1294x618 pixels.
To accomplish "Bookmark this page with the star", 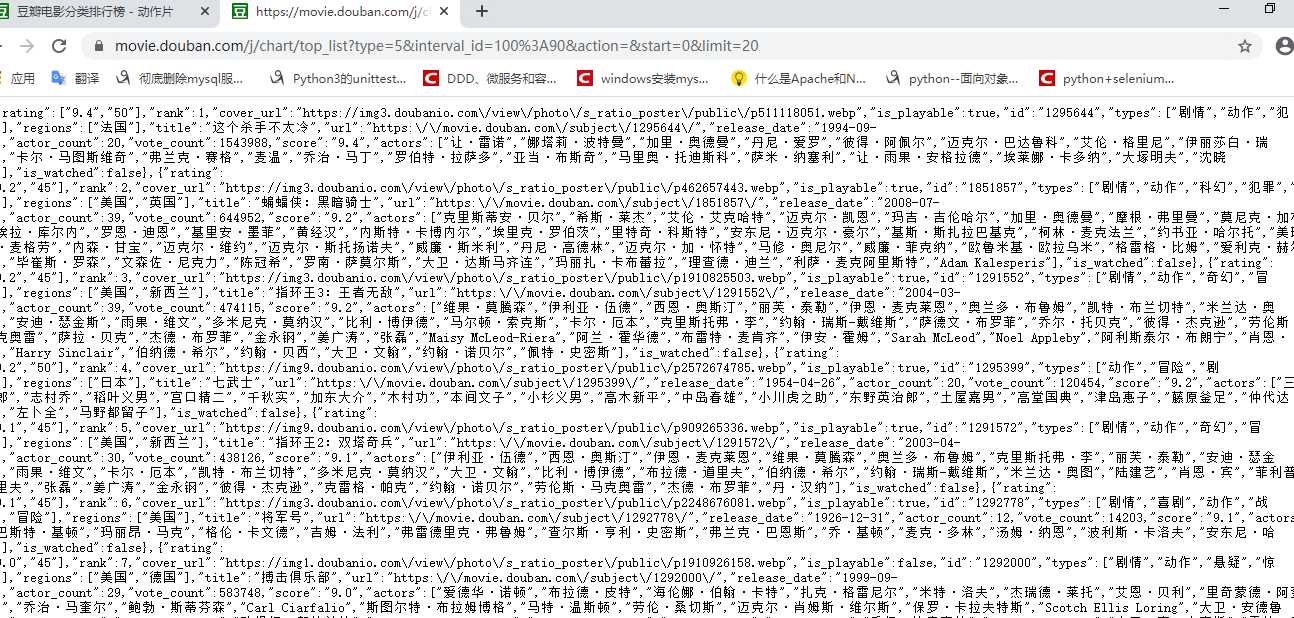I will point(1244,46).
